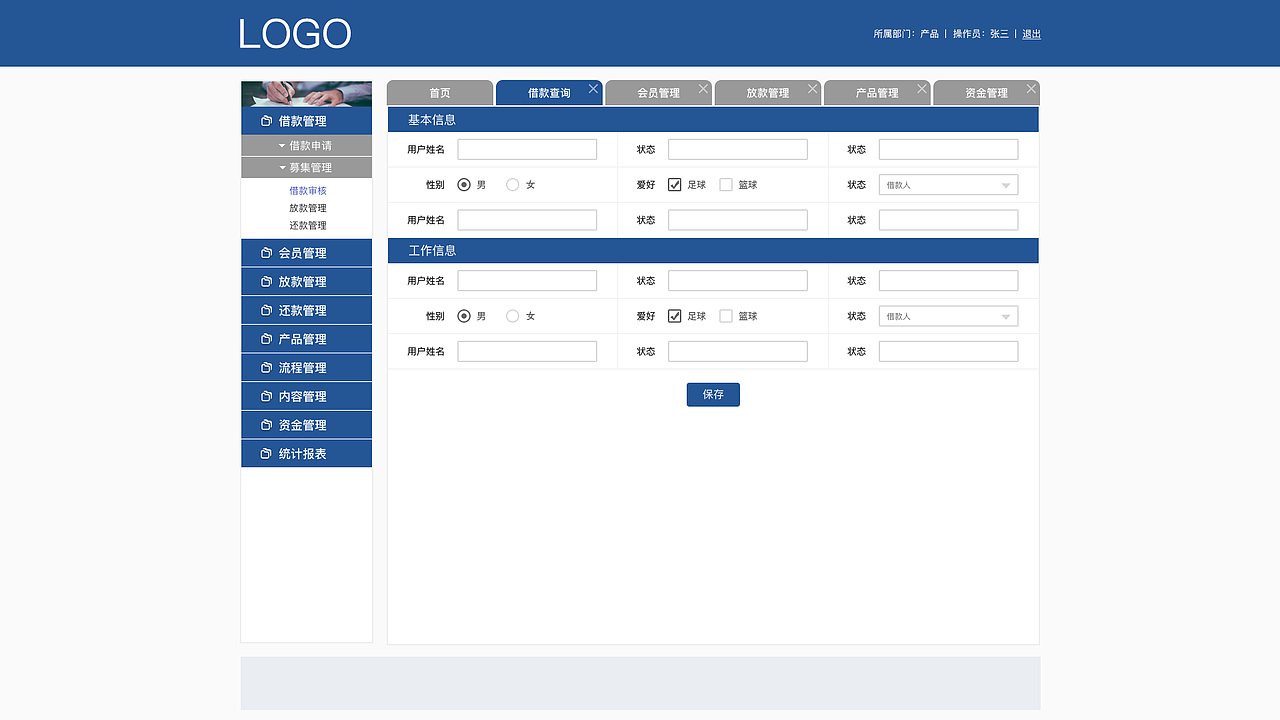Viewport: 1280px width, 720px height.
Task: Click the 基本信息 section header
Action: click(x=713, y=120)
